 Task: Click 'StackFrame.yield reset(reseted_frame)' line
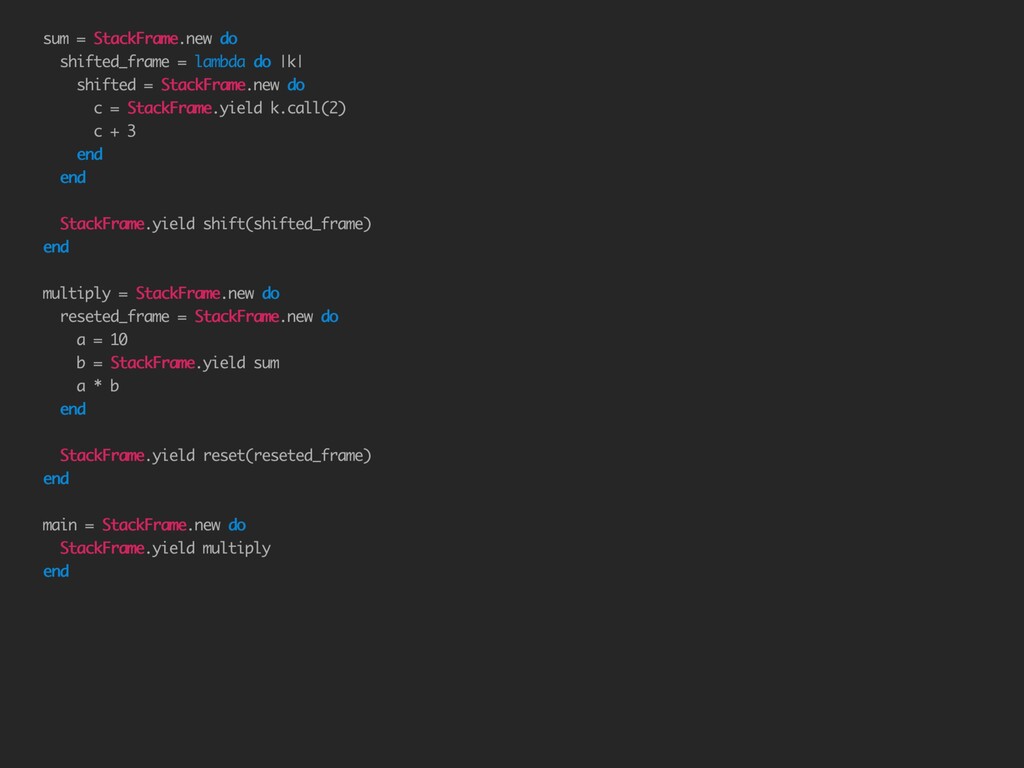(x=216, y=456)
